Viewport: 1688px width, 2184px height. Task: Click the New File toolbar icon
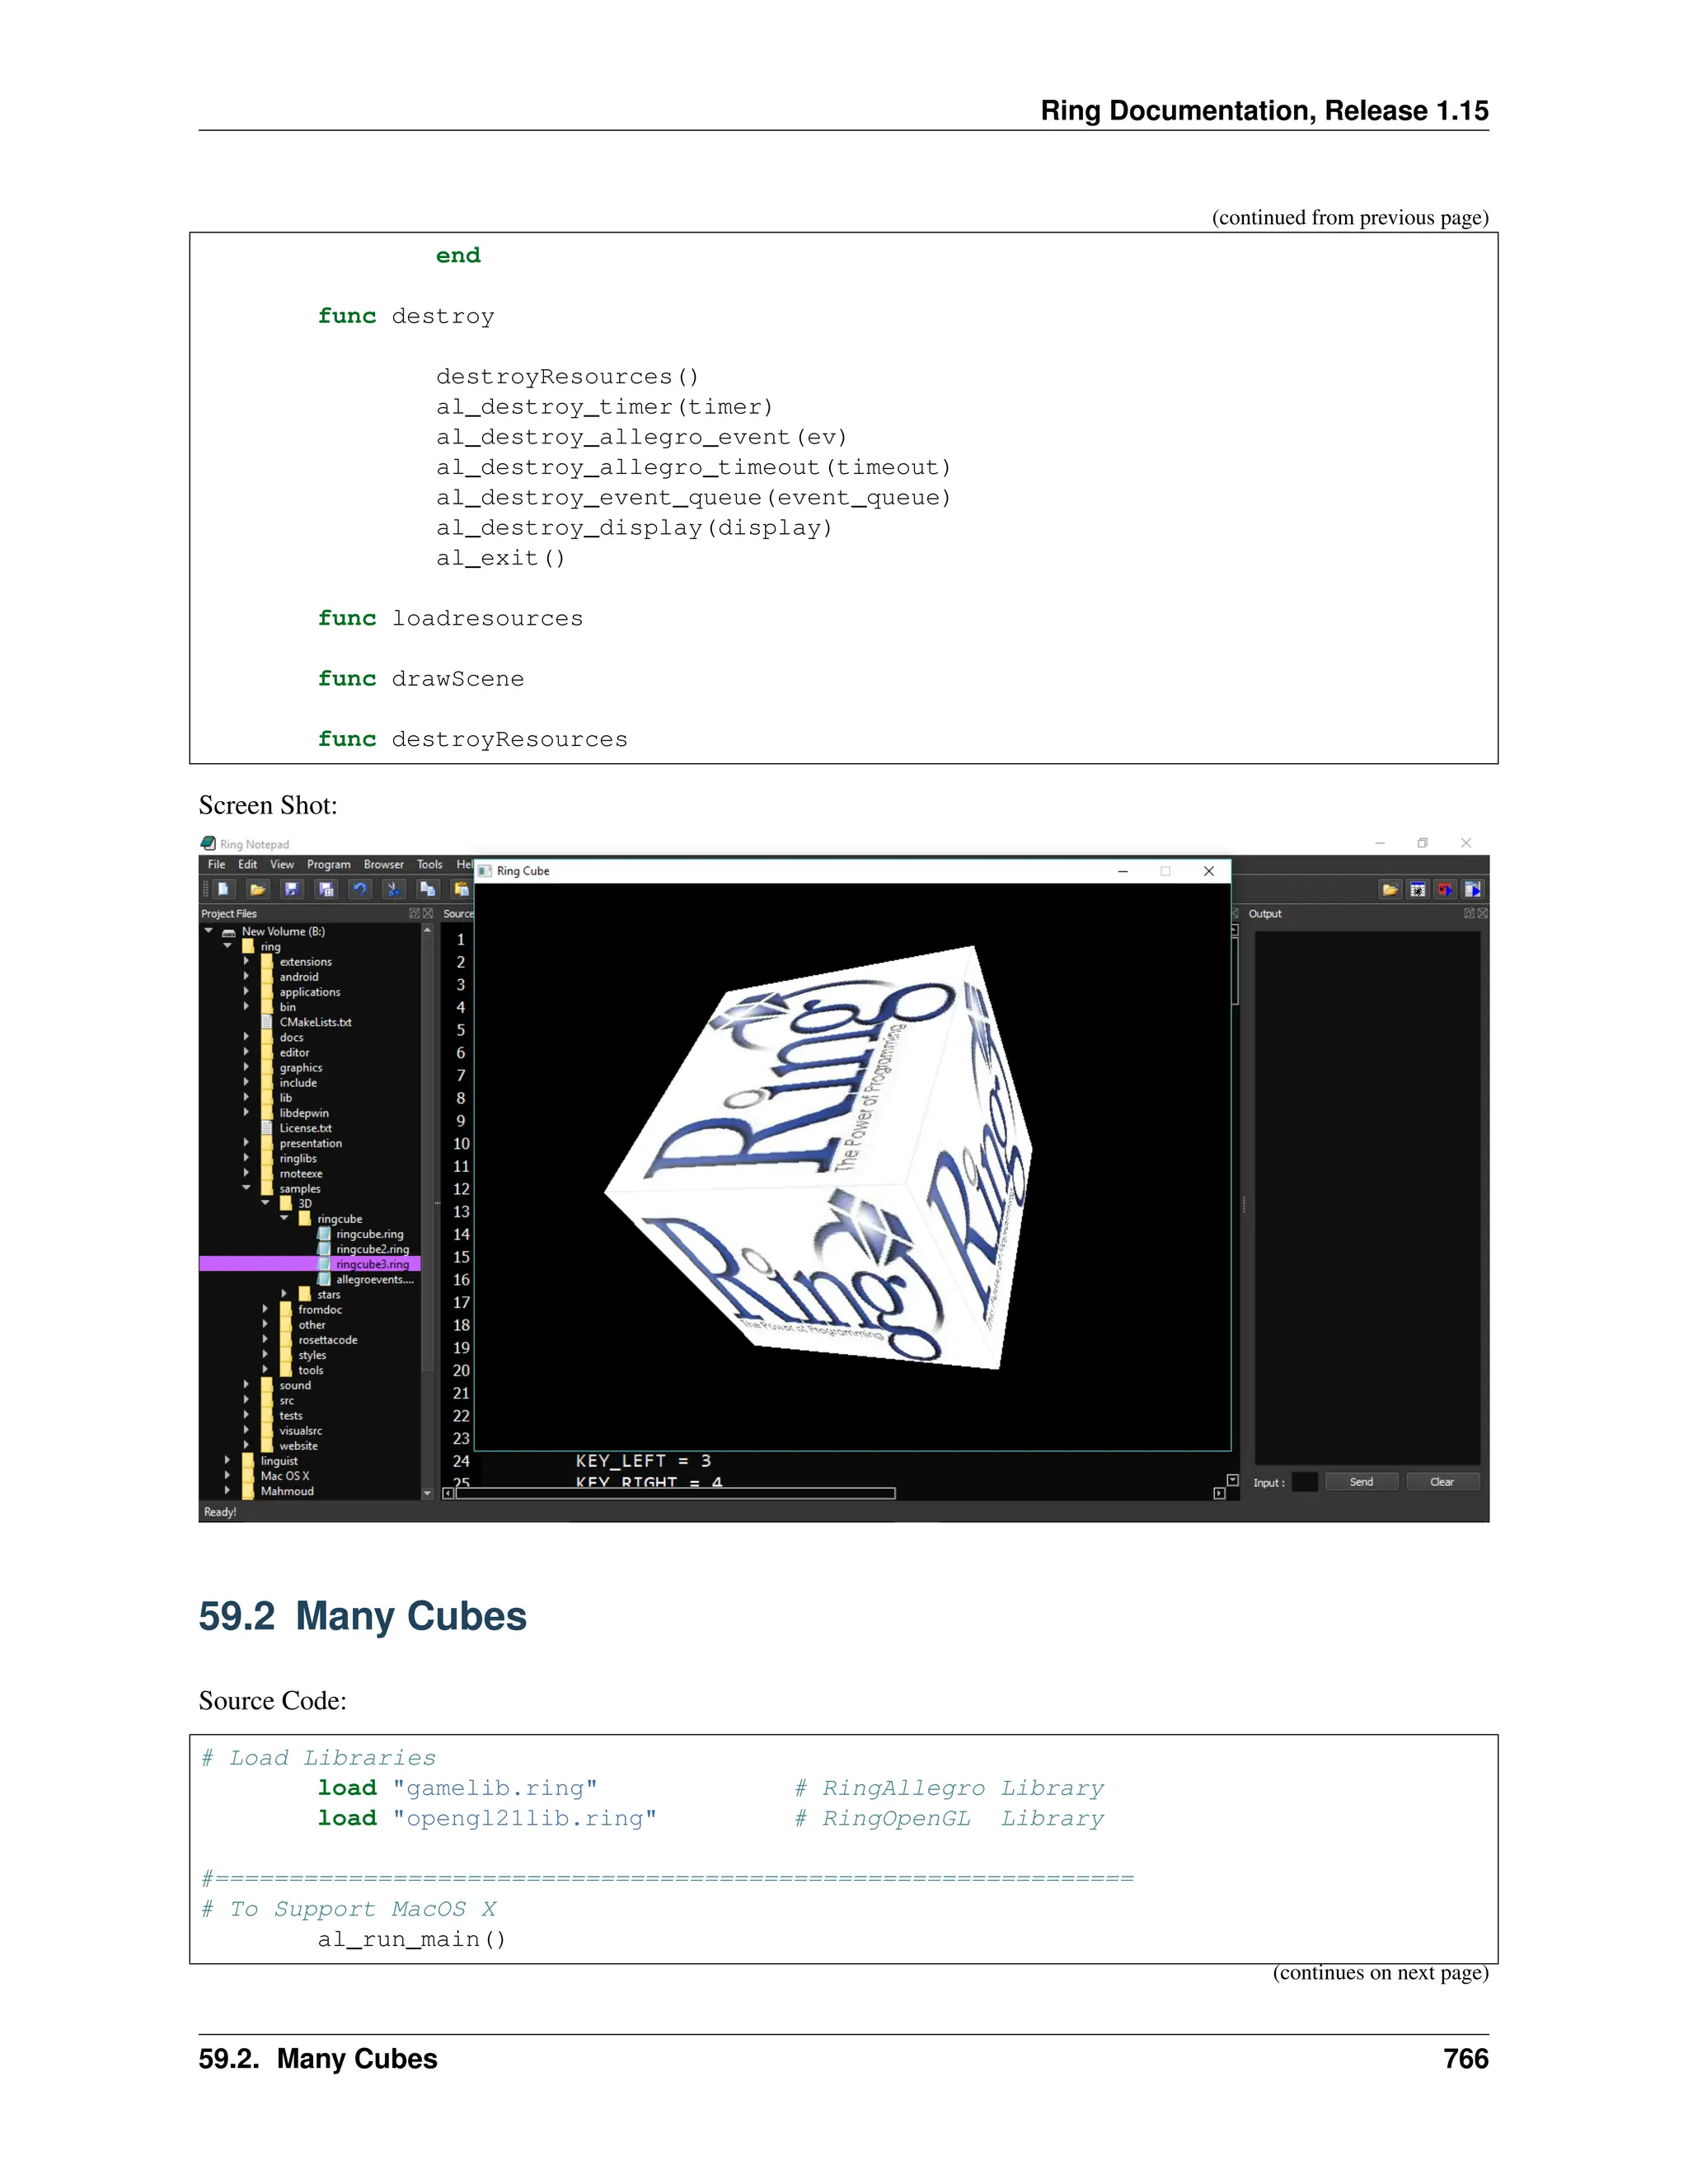(x=224, y=889)
